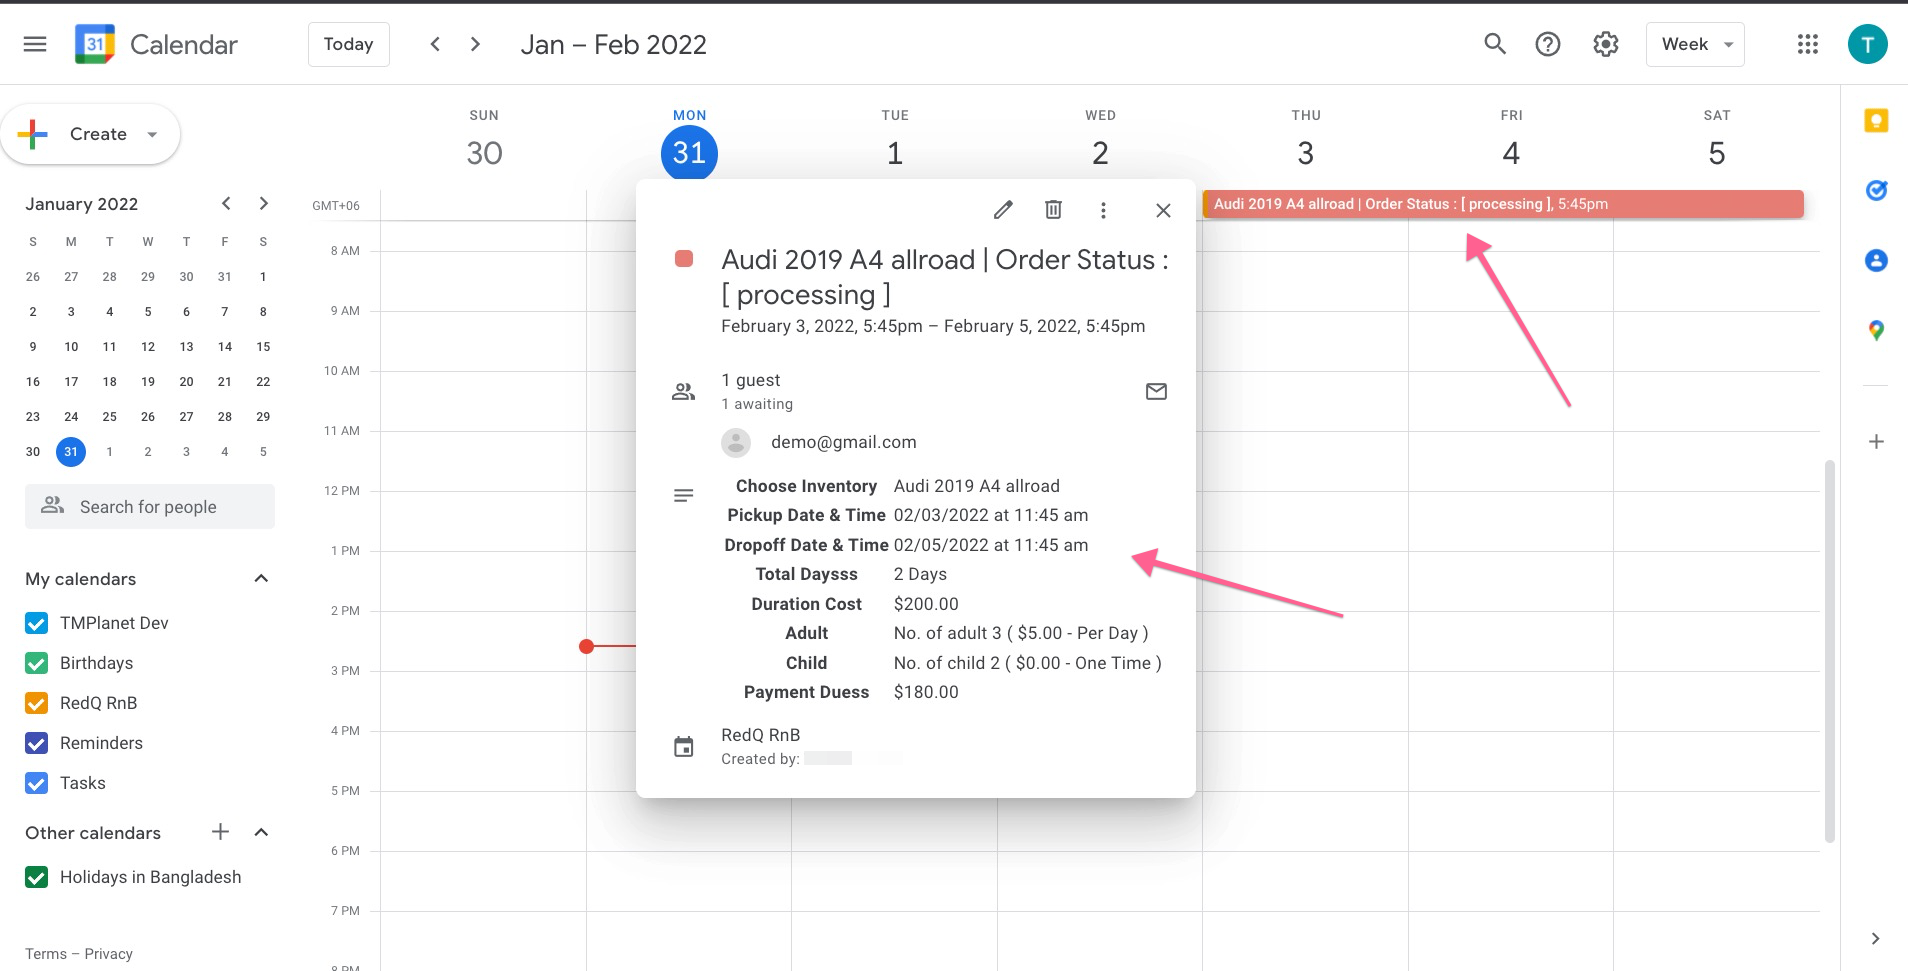Edit the event with pencil icon

(x=1003, y=210)
